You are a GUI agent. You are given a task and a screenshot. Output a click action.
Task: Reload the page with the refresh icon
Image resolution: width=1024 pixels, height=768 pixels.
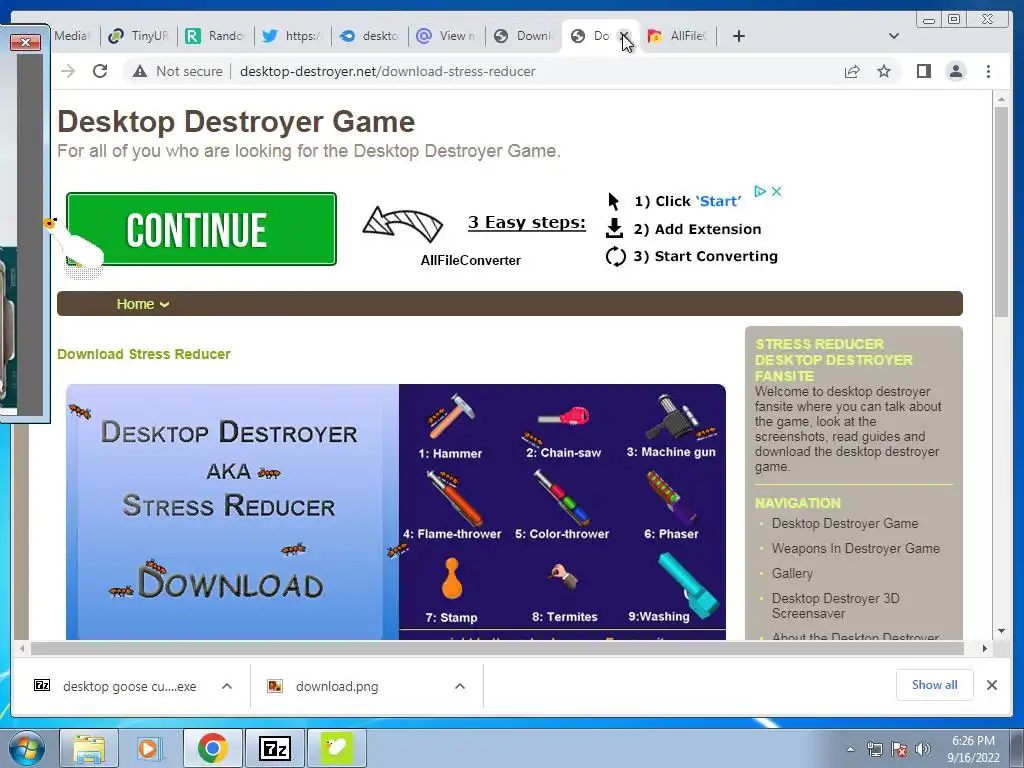[x=100, y=71]
